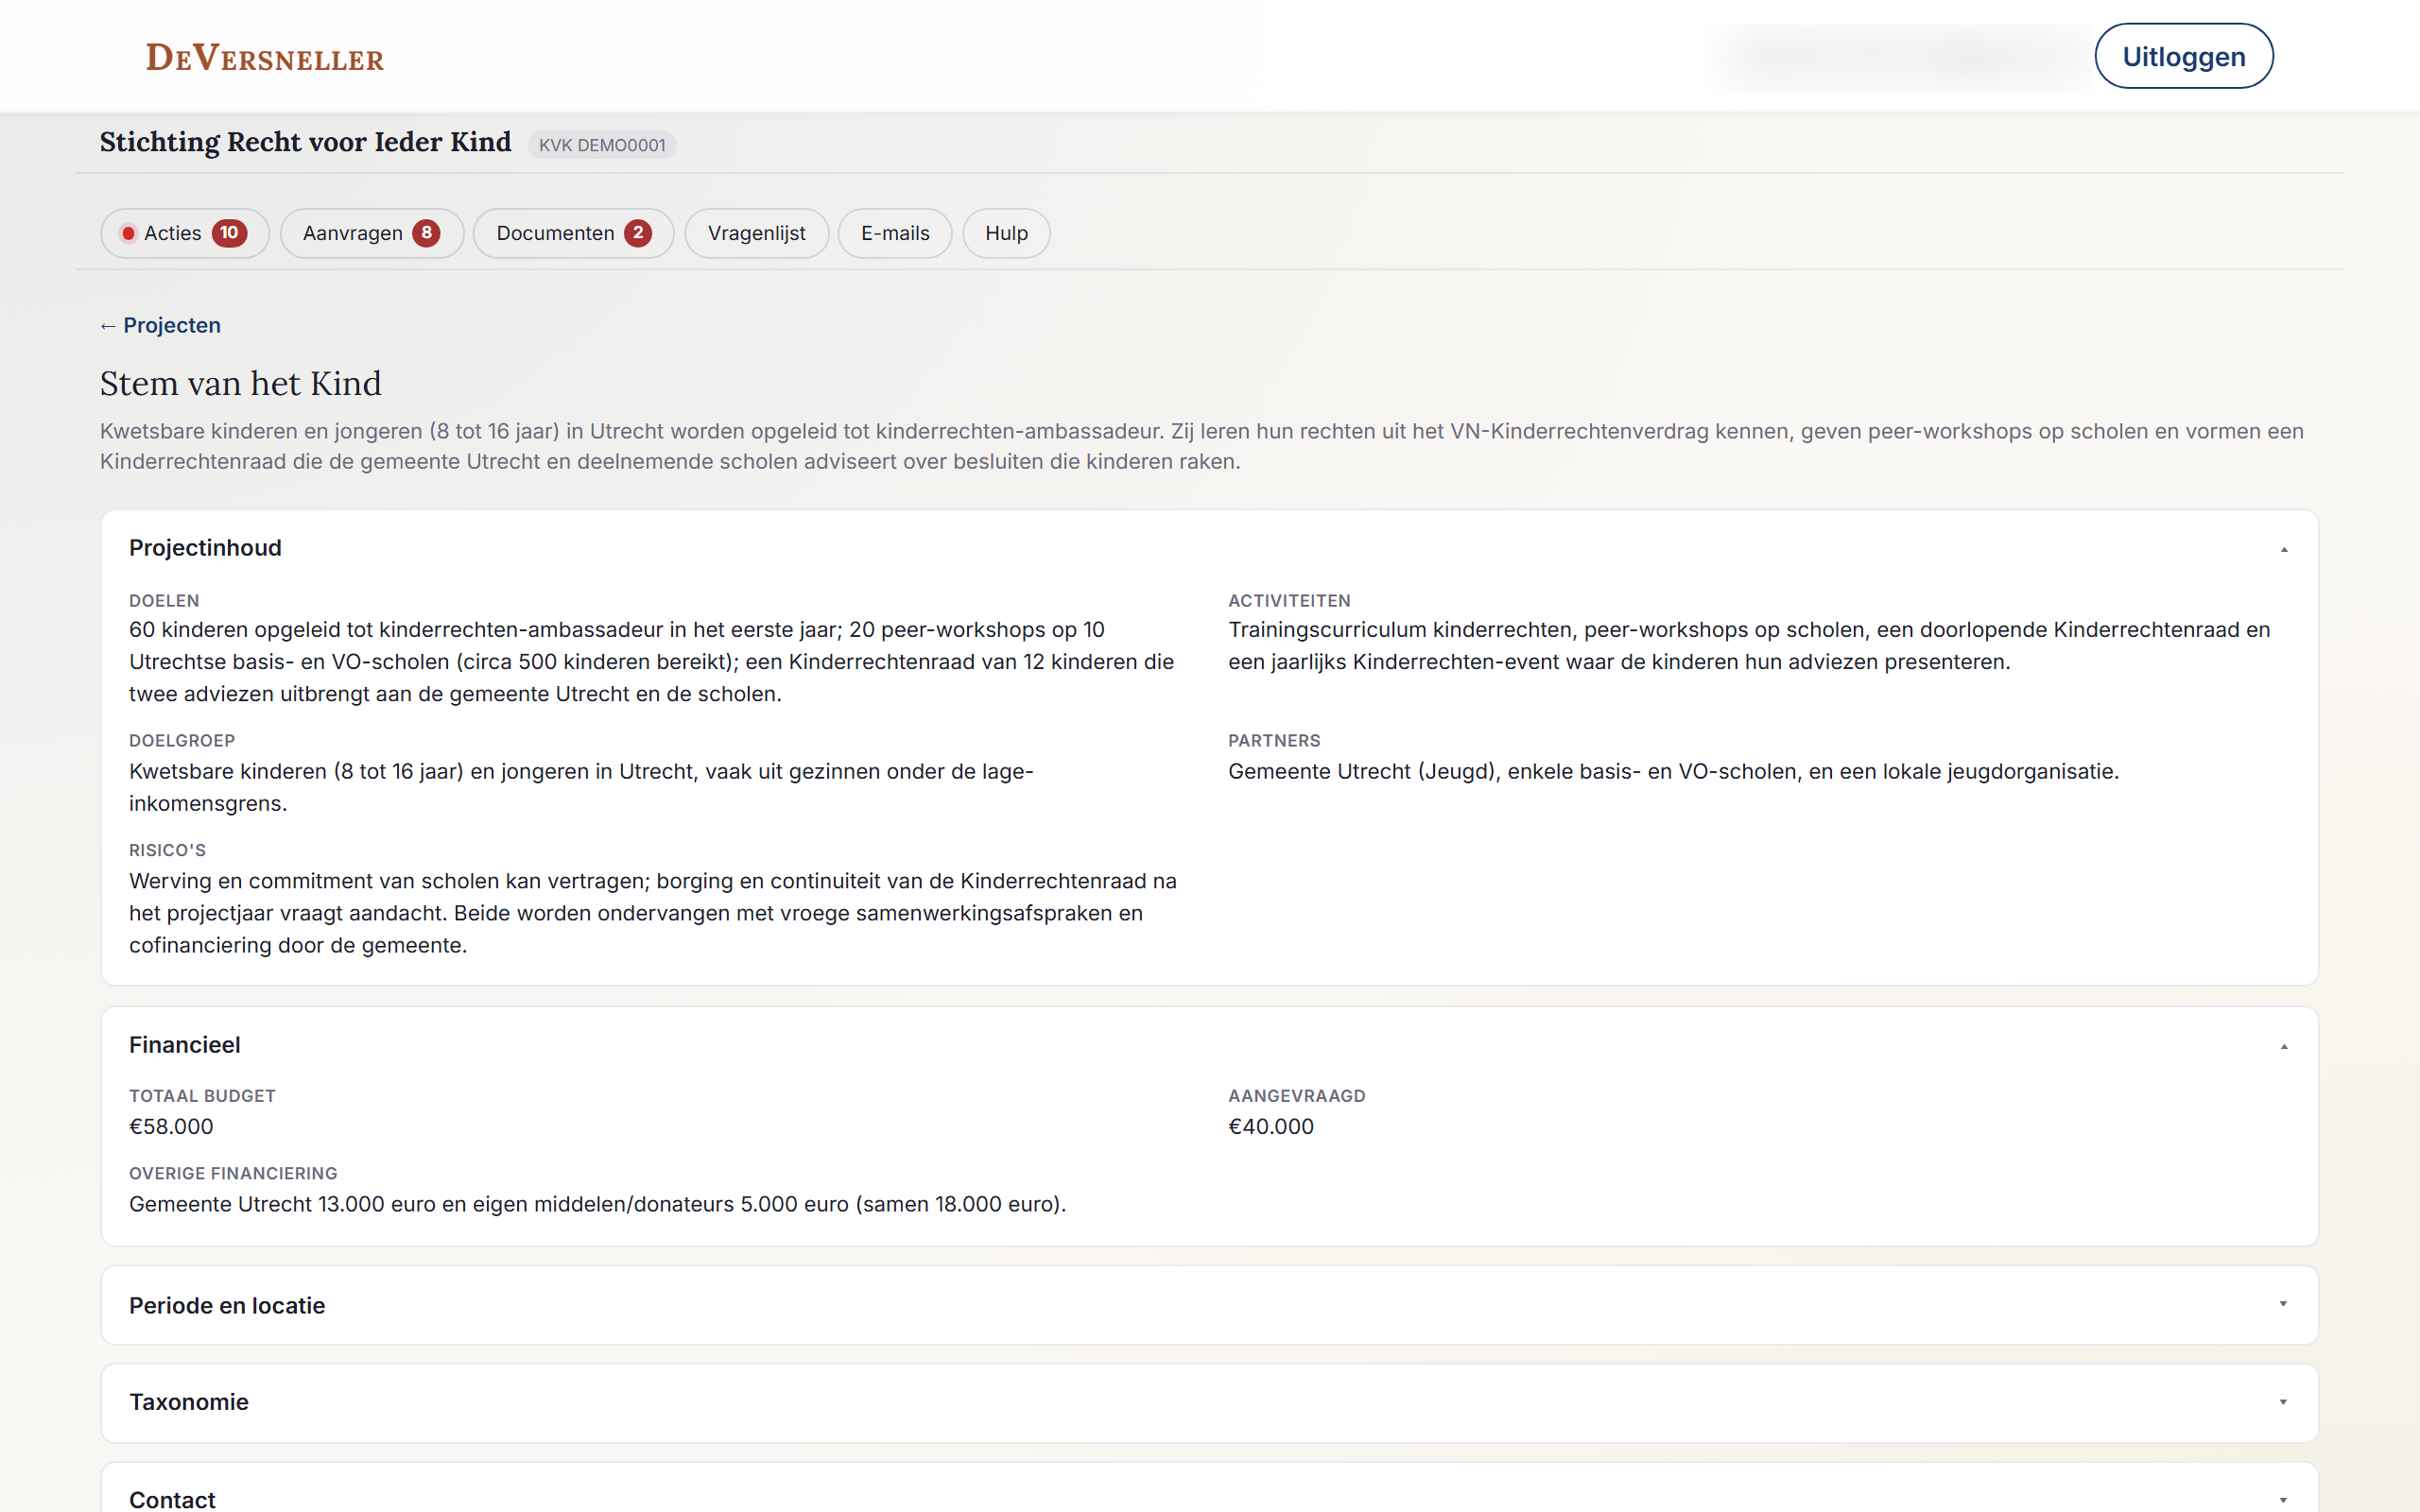The image size is (2420, 1512).
Task: Click the KVK DEMO0001 badge
Action: coord(602,145)
